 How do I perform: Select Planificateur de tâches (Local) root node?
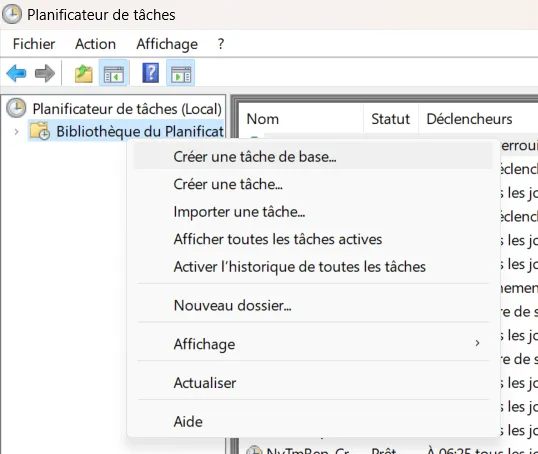point(127,109)
